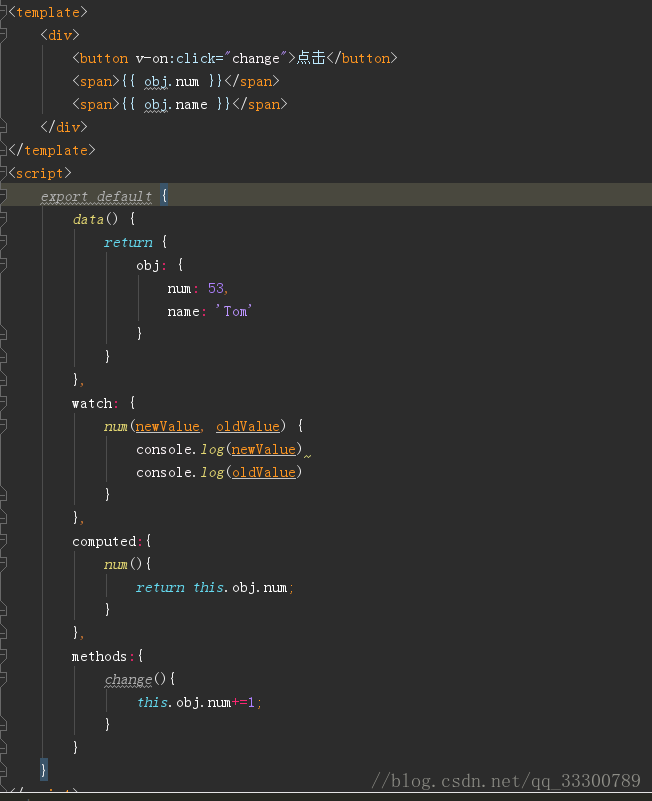Click the string value 'Tom'
Image resolution: width=652 pixels, height=801 pixels.
(x=234, y=312)
